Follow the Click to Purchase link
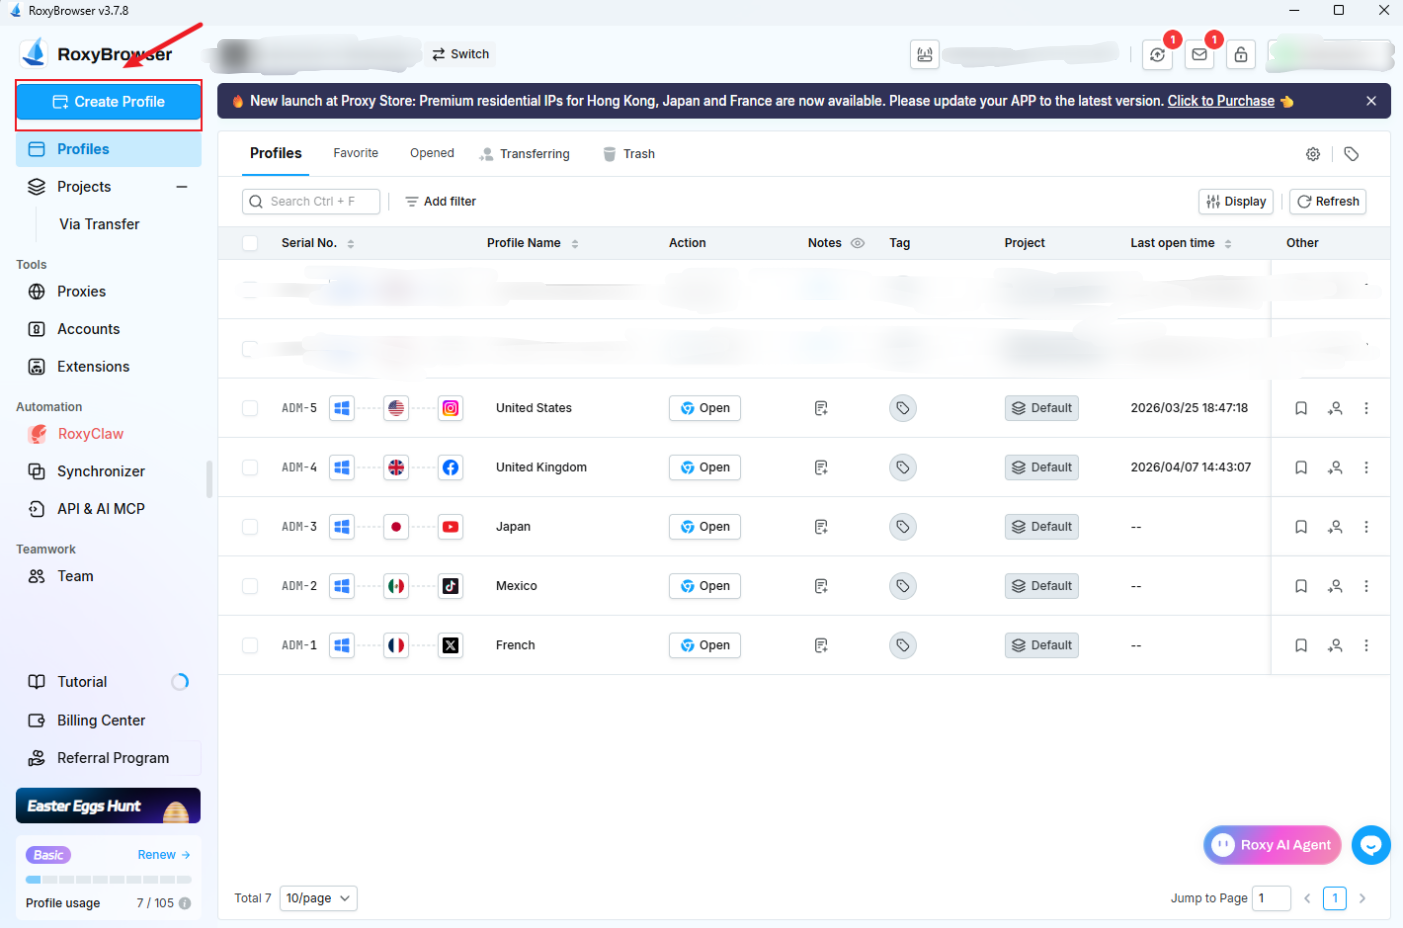1403x928 pixels. (1220, 101)
